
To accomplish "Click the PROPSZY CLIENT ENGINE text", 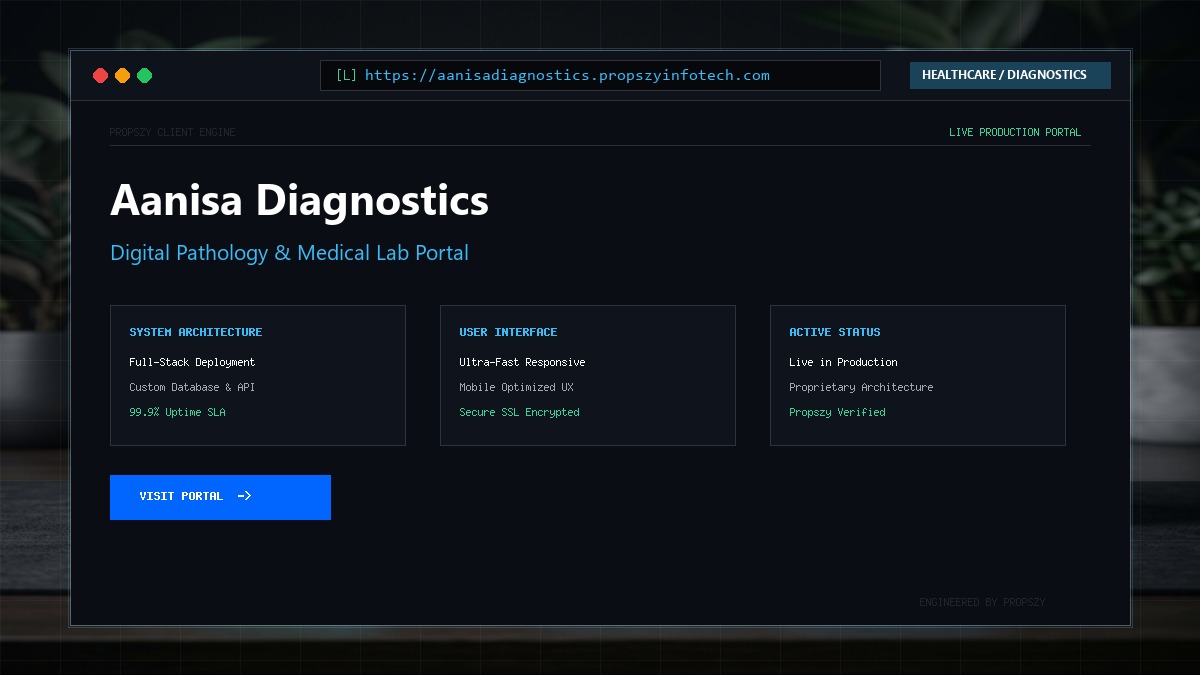I will [172, 132].
